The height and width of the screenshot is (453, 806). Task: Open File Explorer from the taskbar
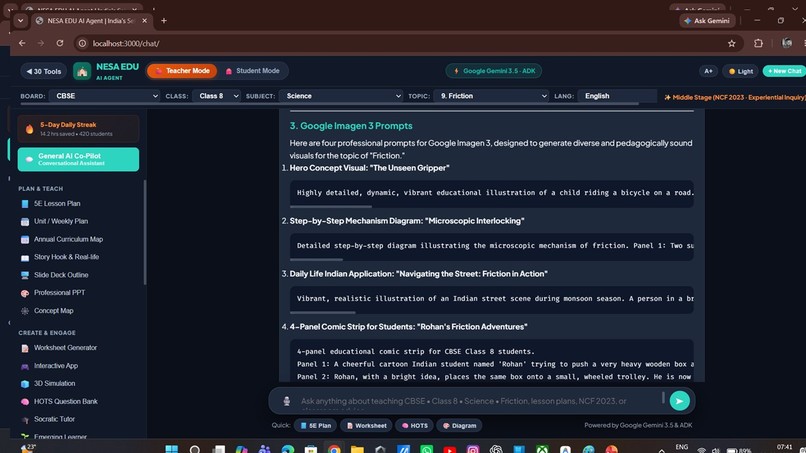point(357,449)
